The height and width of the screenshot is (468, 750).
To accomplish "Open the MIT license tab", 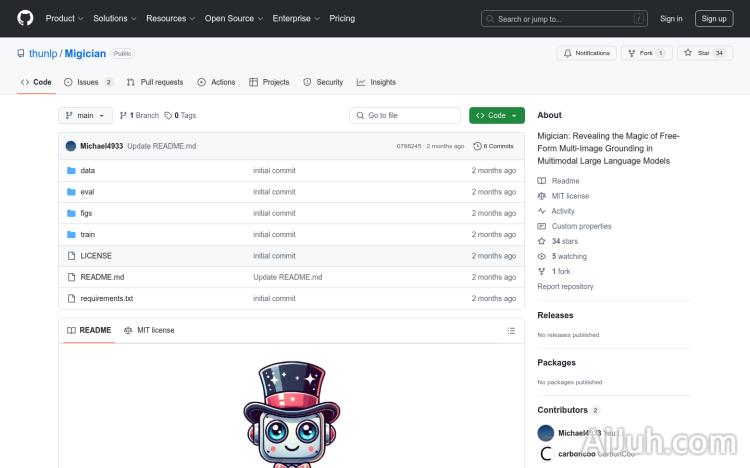I will pos(149,330).
